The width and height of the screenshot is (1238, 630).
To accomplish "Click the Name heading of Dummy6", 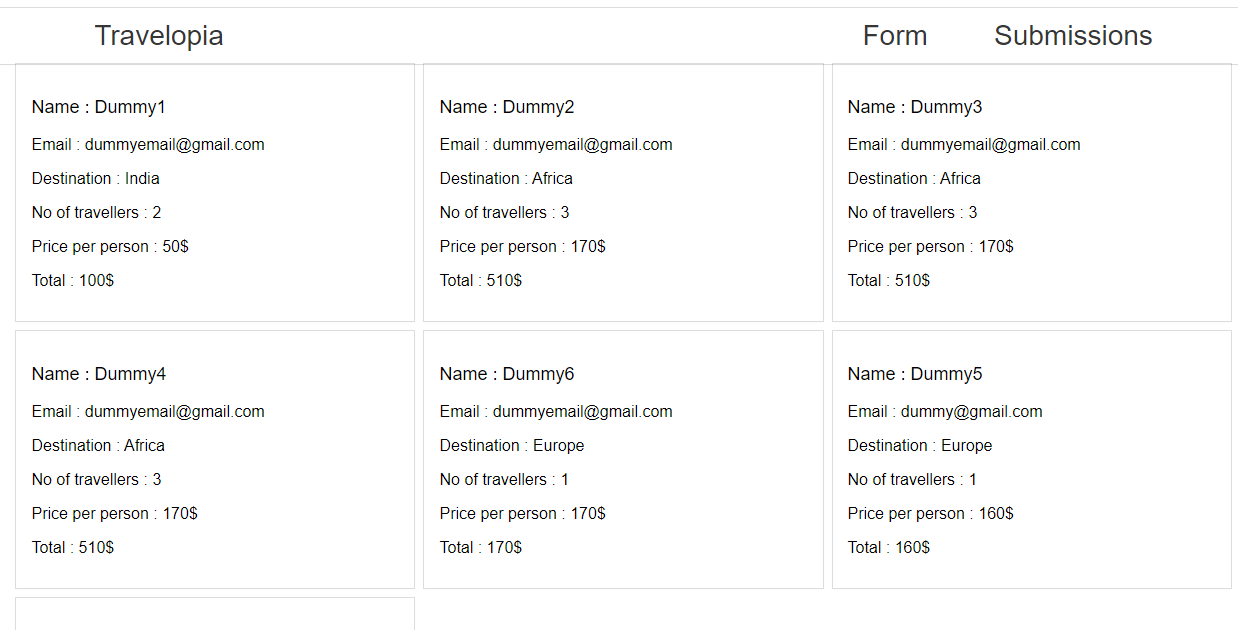I will (x=505, y=373).
